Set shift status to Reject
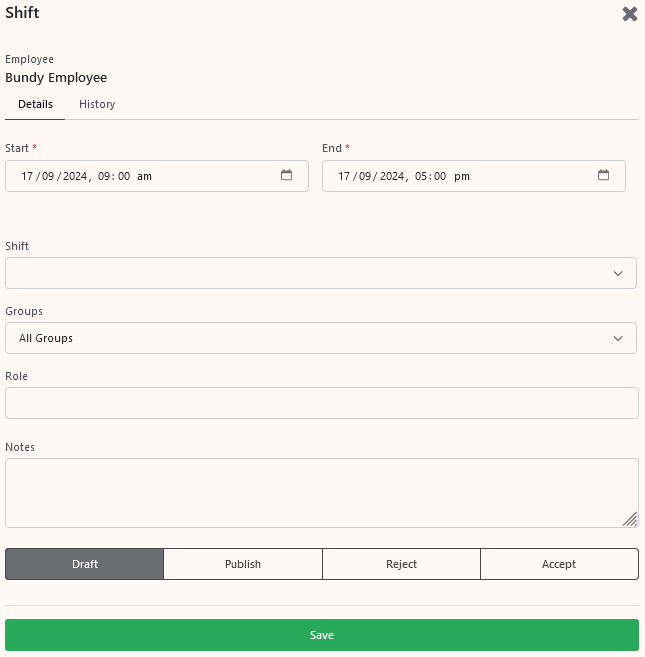Screen dimensions: 645x657 pyautogui.click(x=401, y=564)
